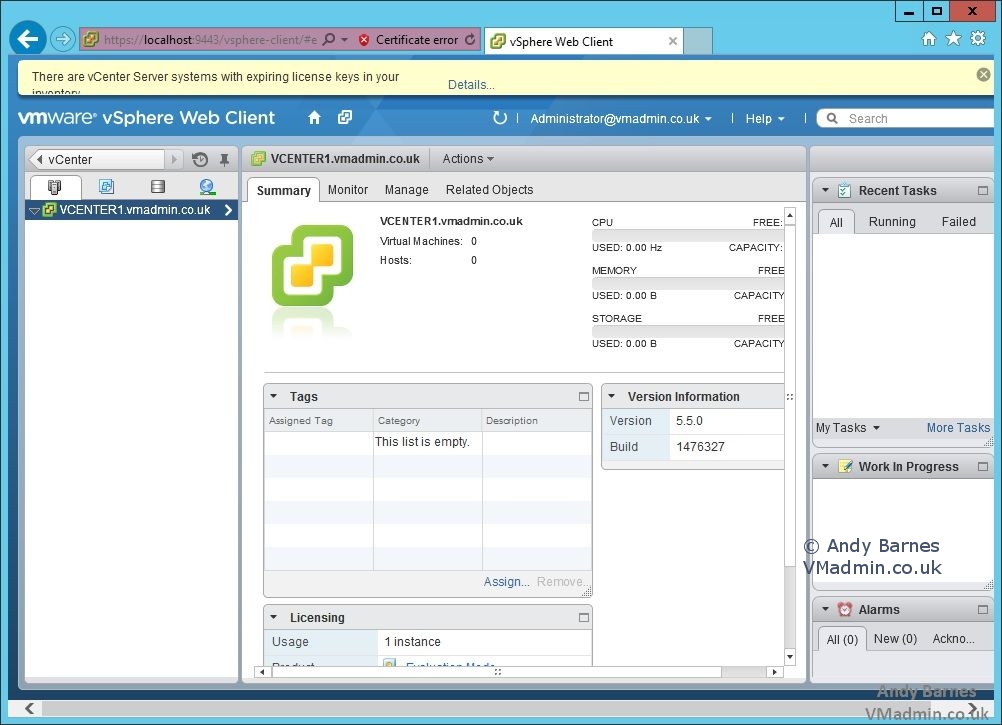Open the Networking inventory view icon
The height and width of the screenshot is (725, 1002).
pos(205,187)
